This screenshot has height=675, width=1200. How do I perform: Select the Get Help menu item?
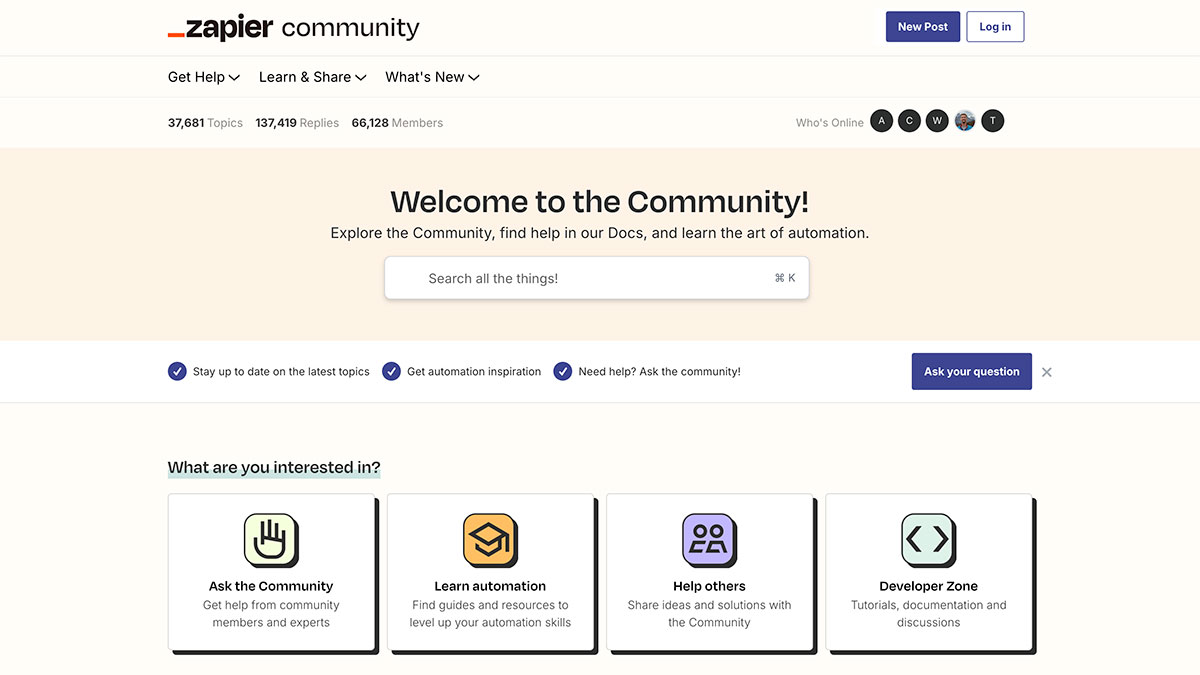[x=196, y=77]
